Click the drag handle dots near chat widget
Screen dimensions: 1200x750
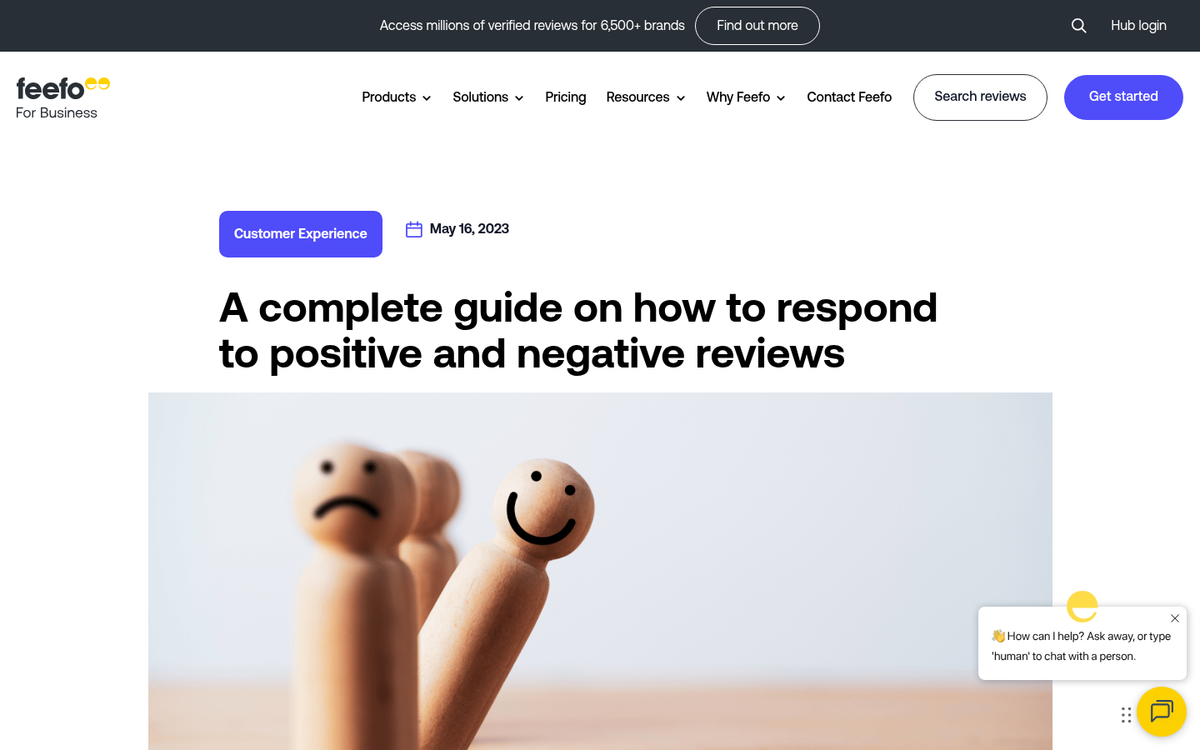click(1125, 715)
